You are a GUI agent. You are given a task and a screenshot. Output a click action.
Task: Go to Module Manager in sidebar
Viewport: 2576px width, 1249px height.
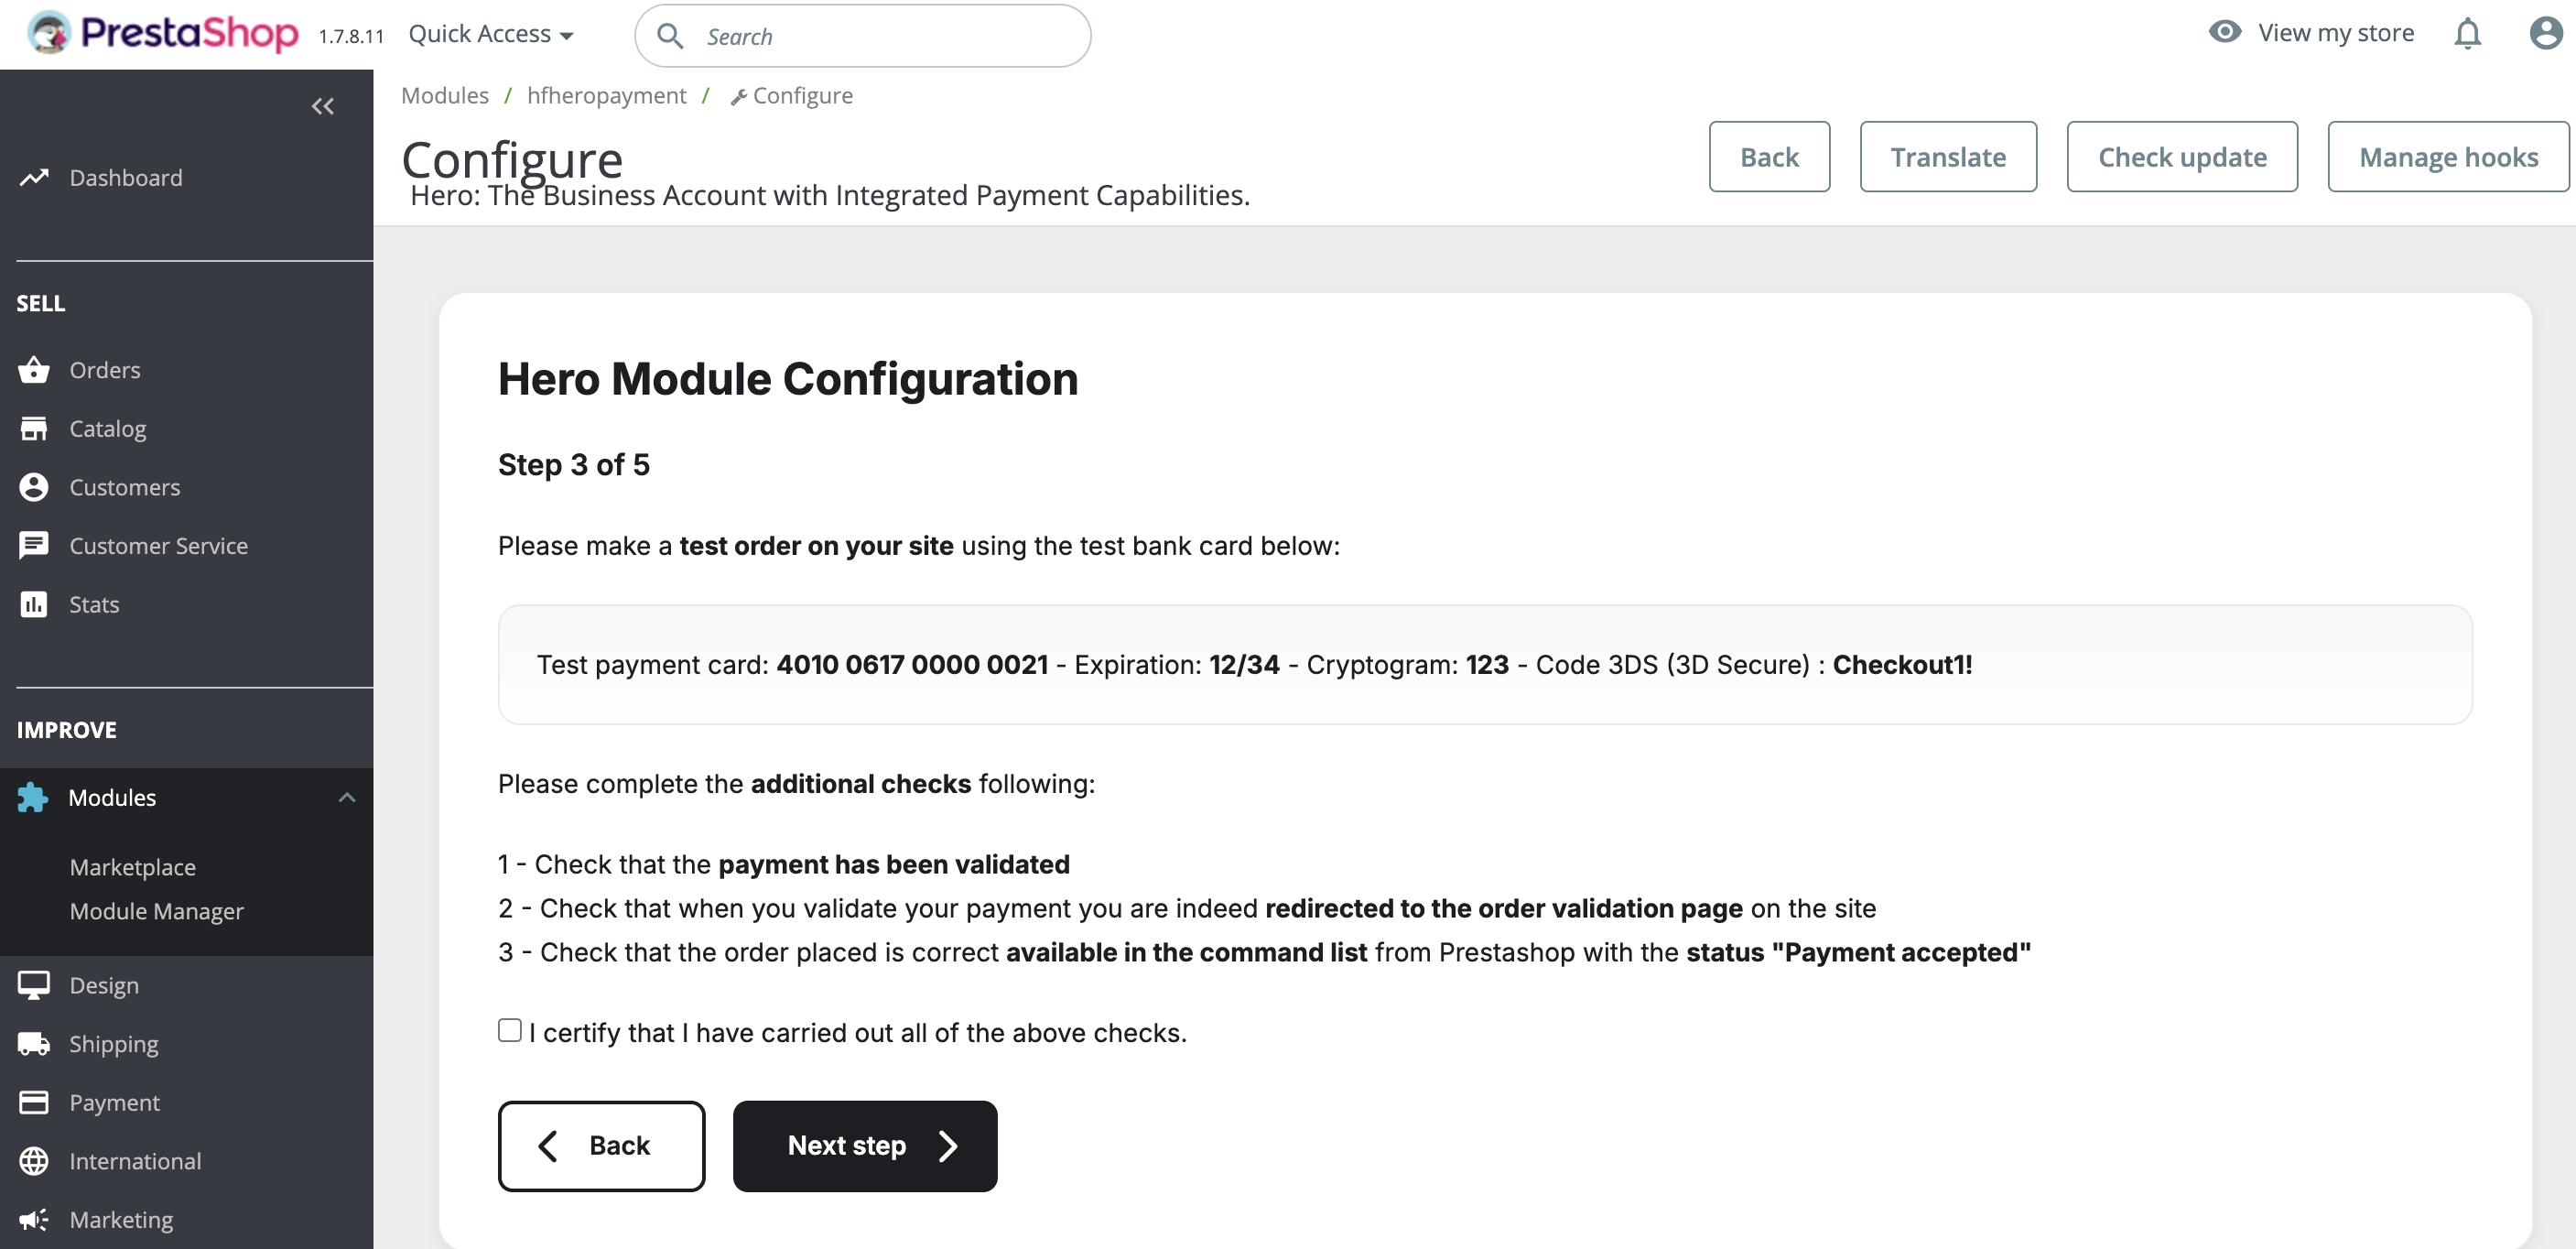[x=156, y=911]
